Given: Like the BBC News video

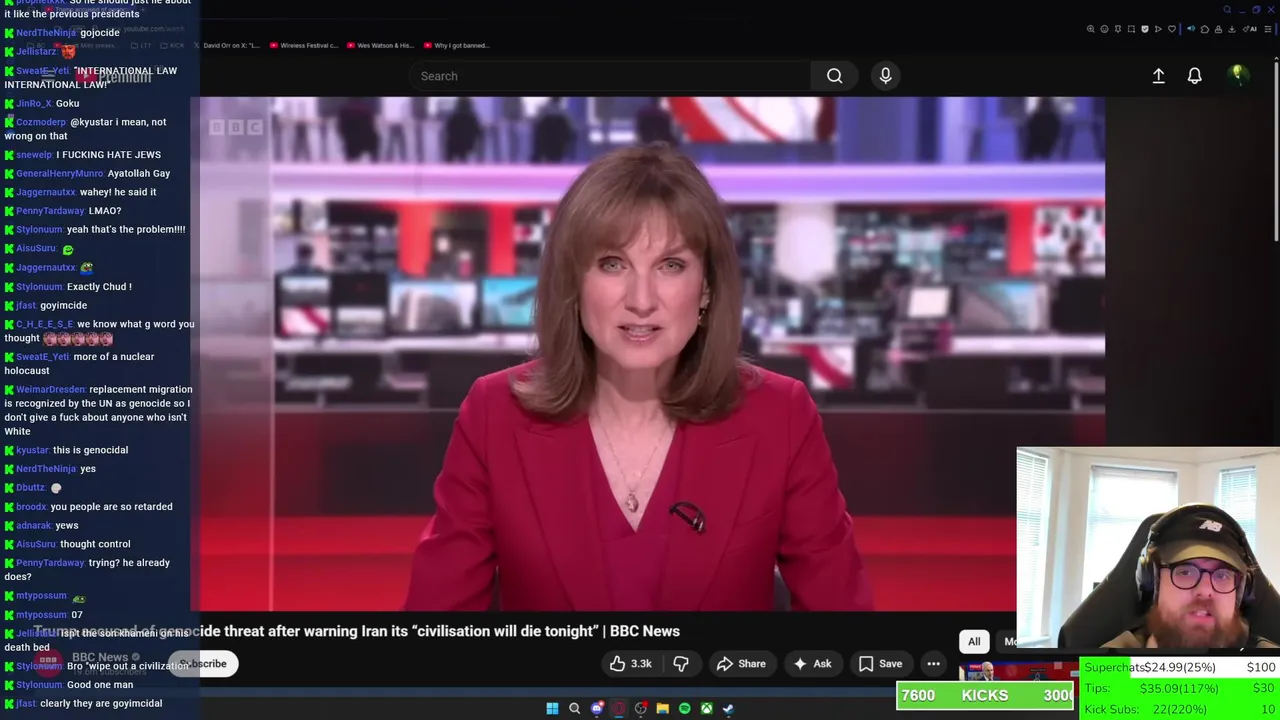Looking at the screenshot, I should pyautogui.click(x=631, y=664).
